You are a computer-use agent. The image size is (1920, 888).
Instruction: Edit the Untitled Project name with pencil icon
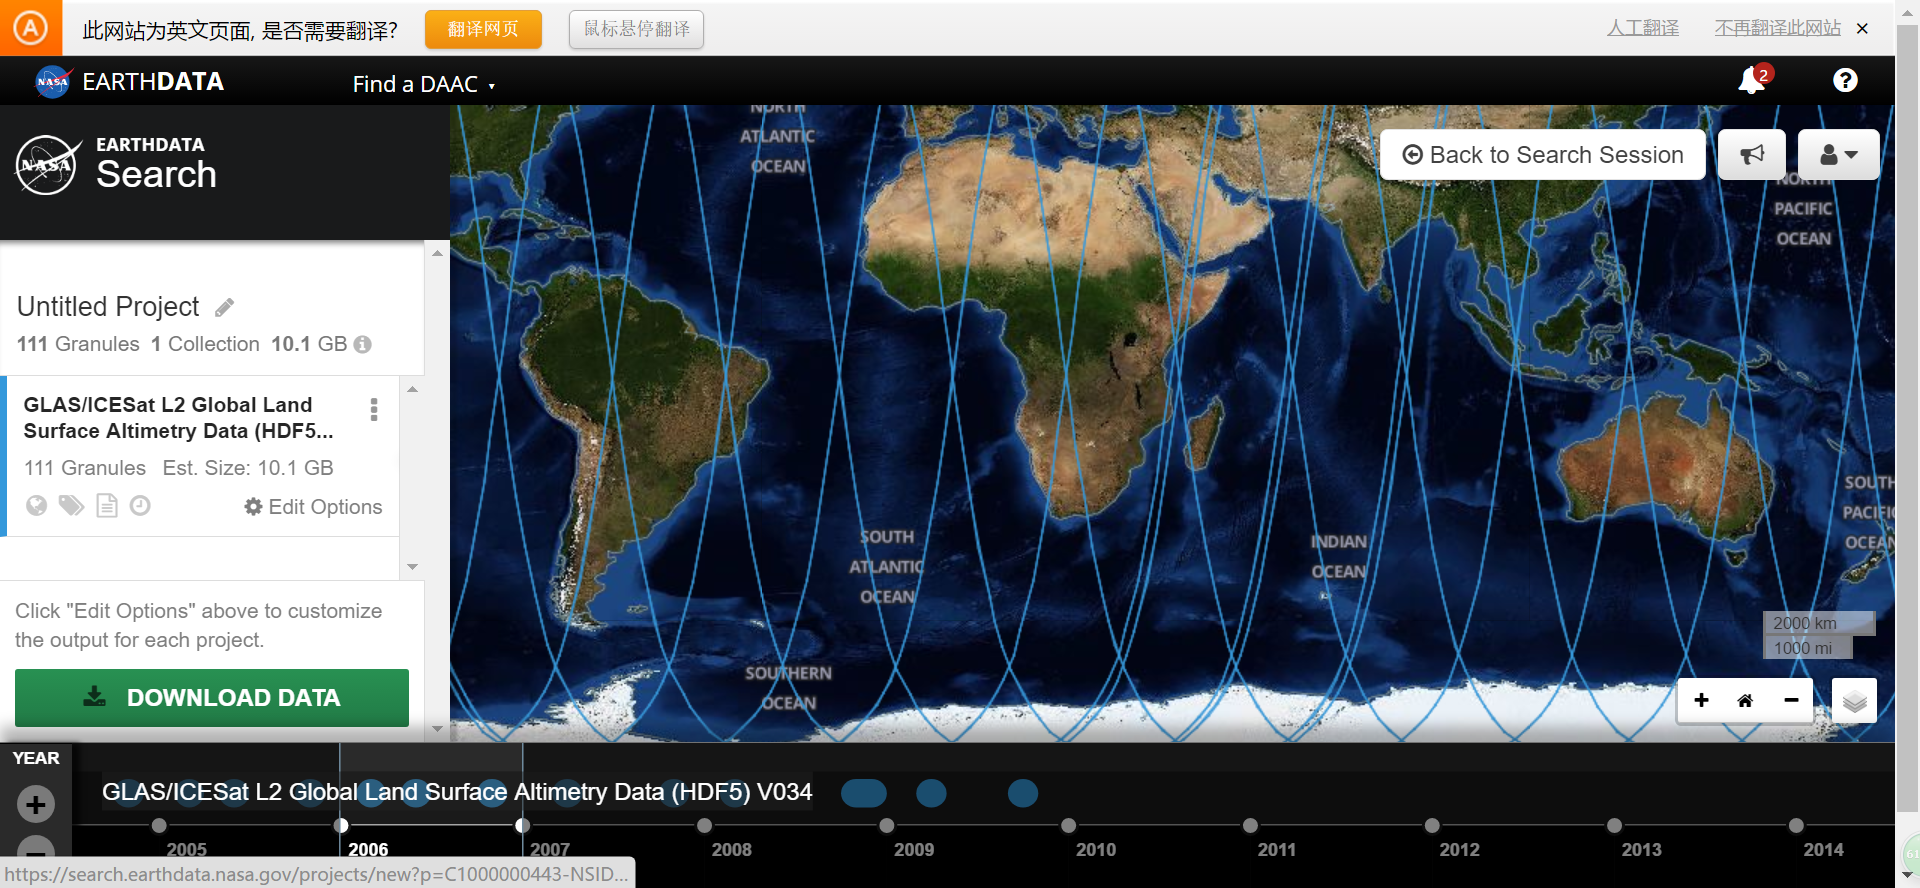(225, 307)
